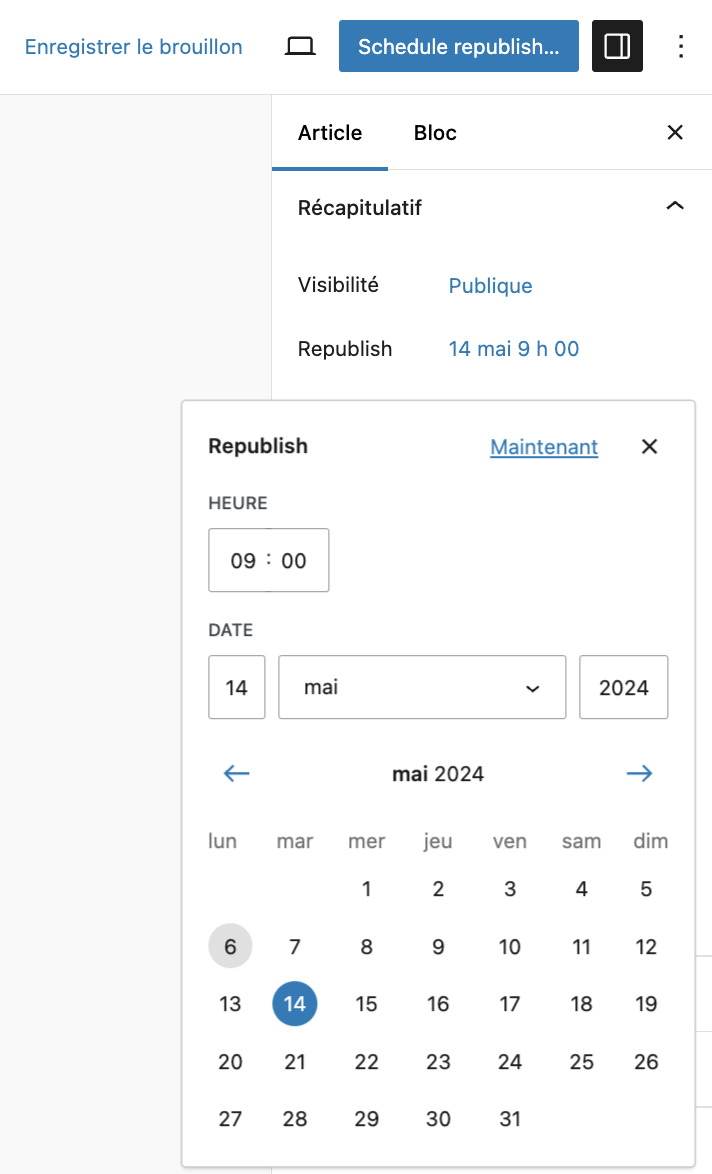Go to the previous month with the arrow
Screen dimensions: 712x1174
pyautogui.click(x=236, y=773)
